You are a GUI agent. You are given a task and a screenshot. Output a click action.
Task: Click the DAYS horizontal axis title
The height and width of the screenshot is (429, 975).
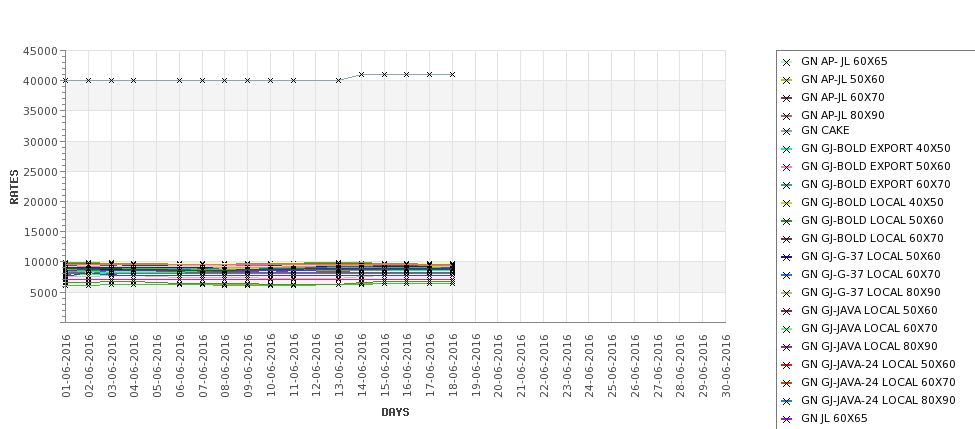[x=395, y=412]
